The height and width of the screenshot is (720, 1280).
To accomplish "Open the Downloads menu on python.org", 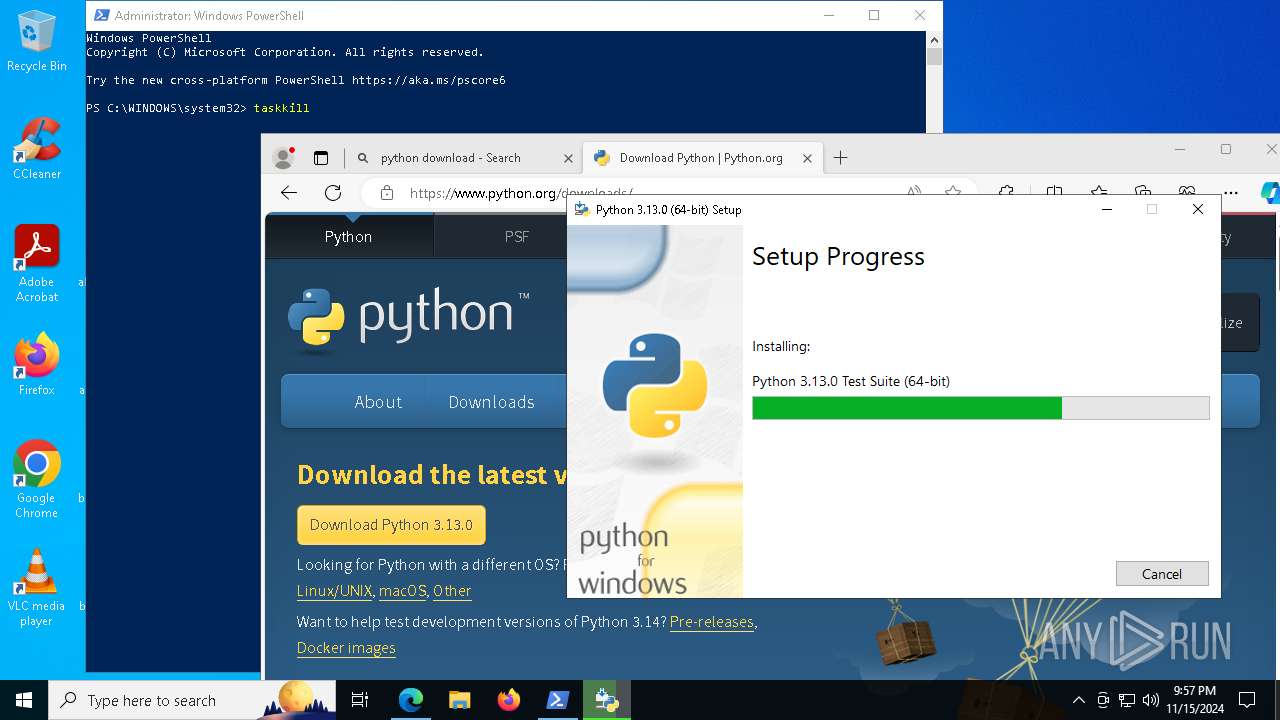I will pos(491,402).
